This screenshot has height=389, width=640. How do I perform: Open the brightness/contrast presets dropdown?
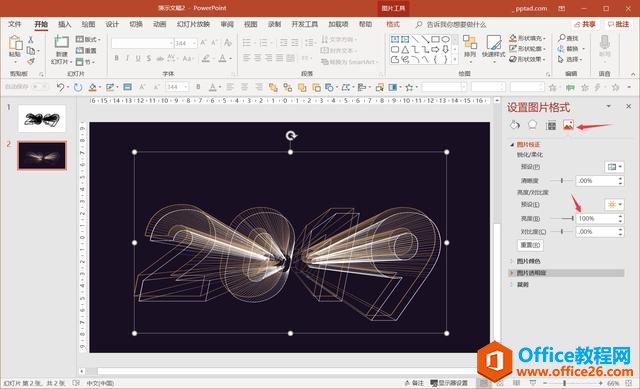[614, 204]
